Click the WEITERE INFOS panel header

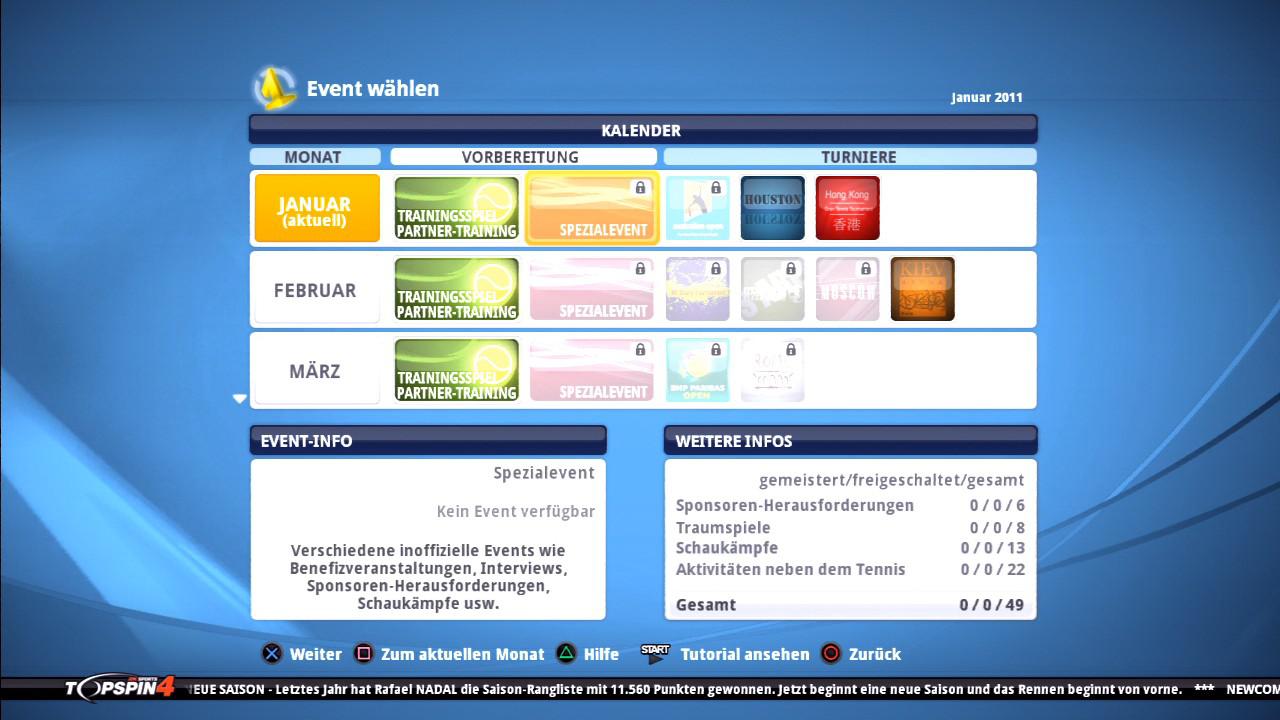pyautogui.click(x=850, y=441)
